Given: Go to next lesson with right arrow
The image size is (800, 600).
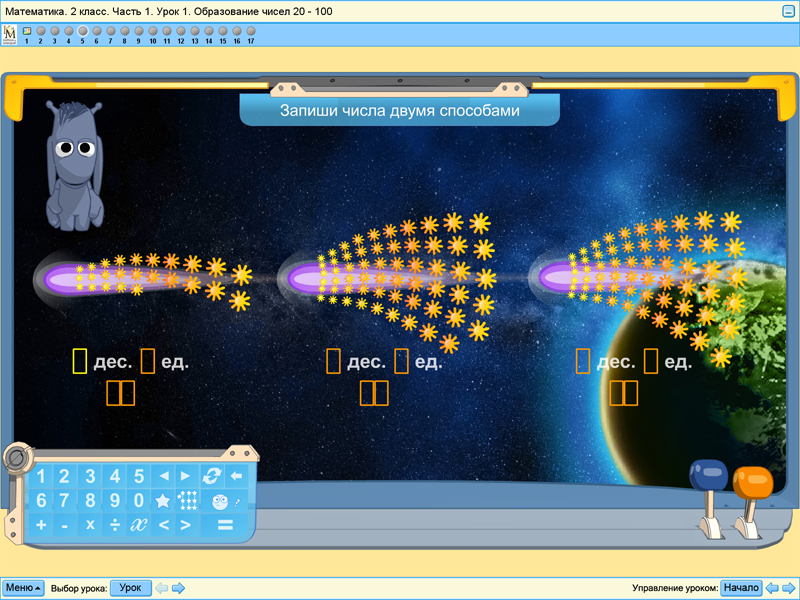Looking at the screenshot, I should coord(179,588).
